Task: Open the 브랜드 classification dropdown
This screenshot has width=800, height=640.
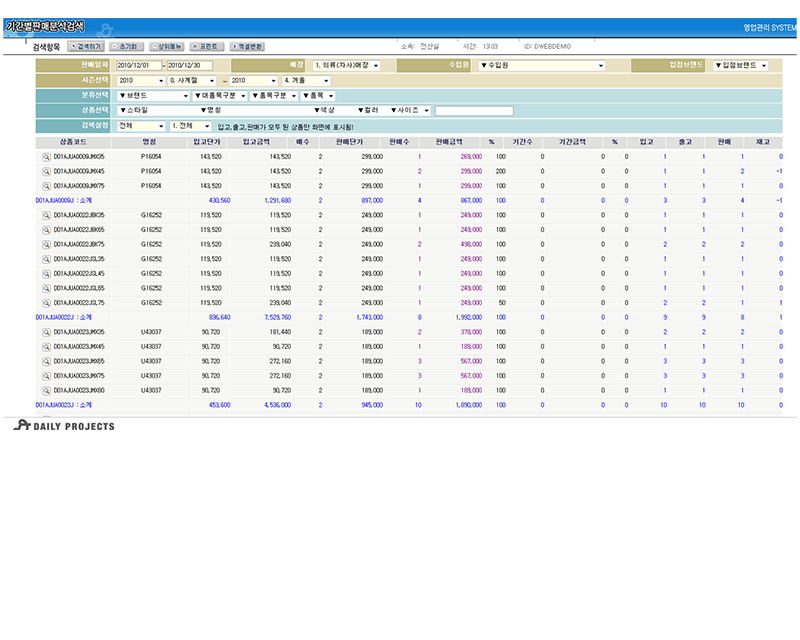Action: (152, 96)
